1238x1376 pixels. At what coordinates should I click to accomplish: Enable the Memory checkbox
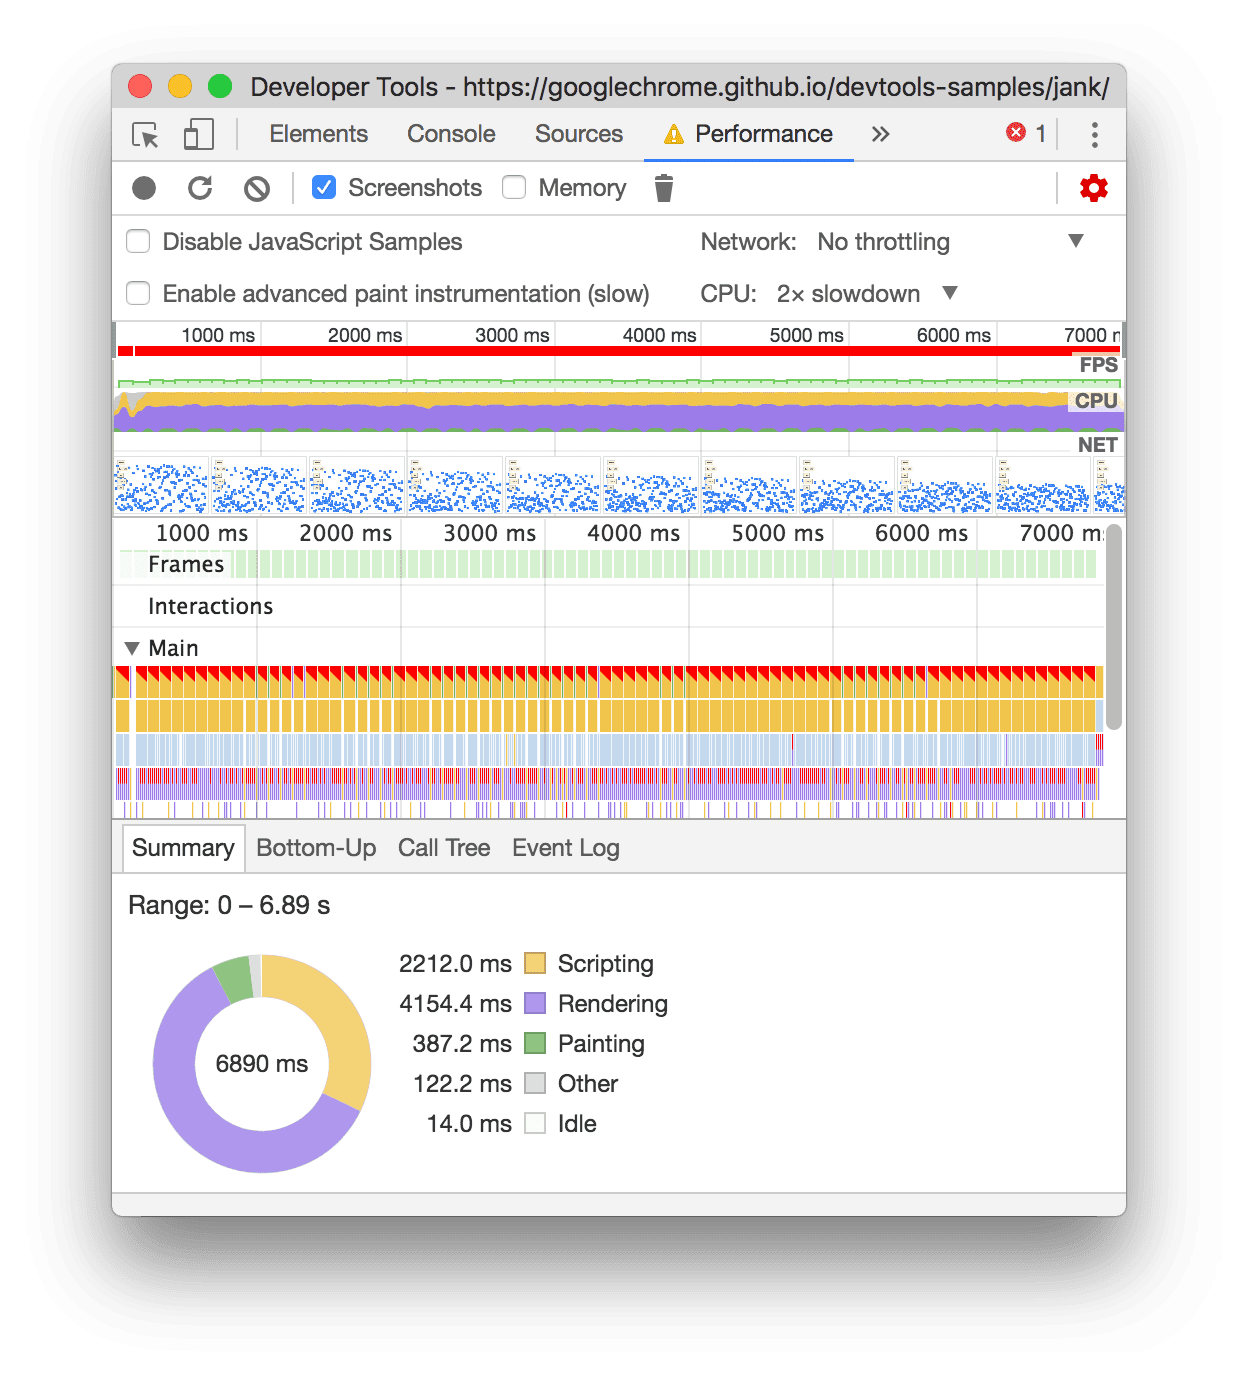(514, 187)
